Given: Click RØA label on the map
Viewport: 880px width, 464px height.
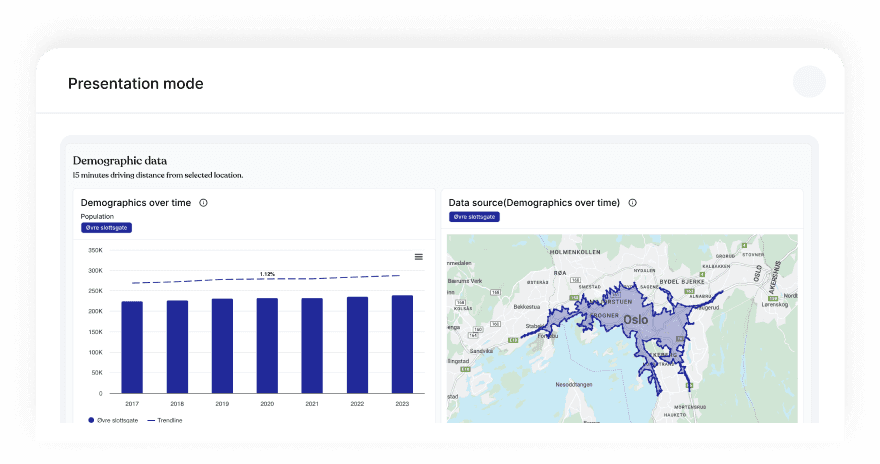Looking at the screenshot, I should [x=560, y=273].
